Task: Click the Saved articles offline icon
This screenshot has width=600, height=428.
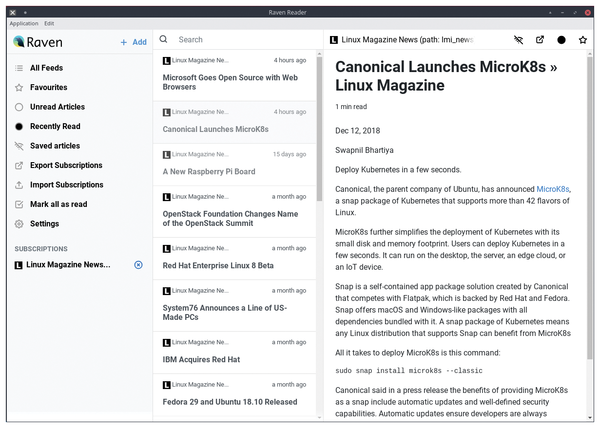Action: click(x=19, y=146)
